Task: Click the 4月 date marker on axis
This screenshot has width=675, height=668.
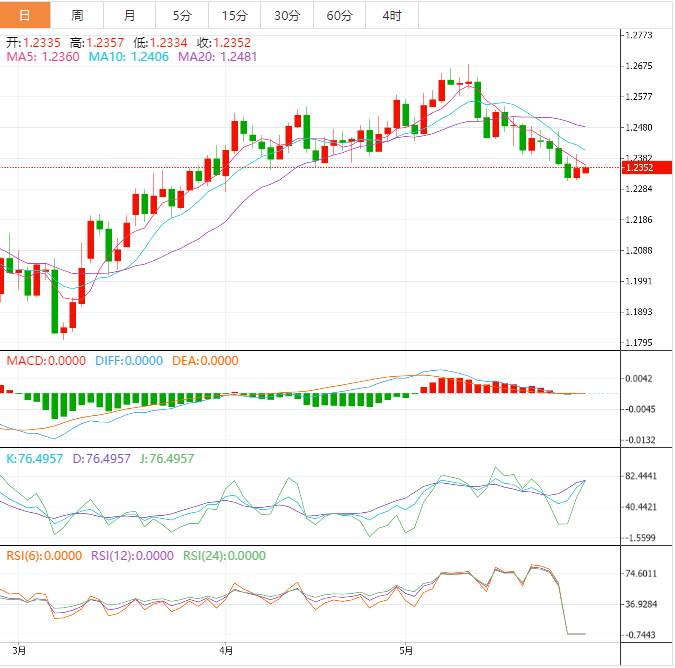Action: 226,650
